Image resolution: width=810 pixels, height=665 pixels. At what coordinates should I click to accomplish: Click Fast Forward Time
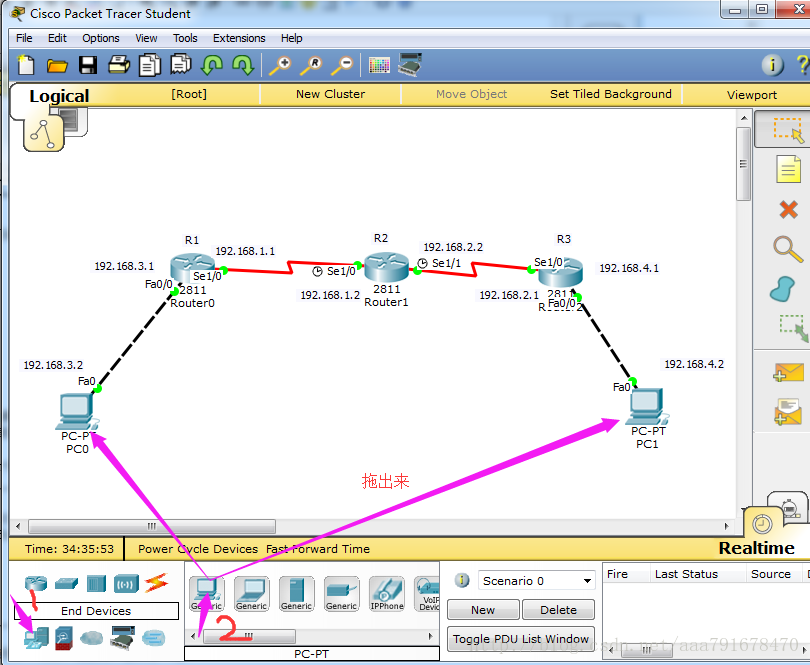(318, 549)
